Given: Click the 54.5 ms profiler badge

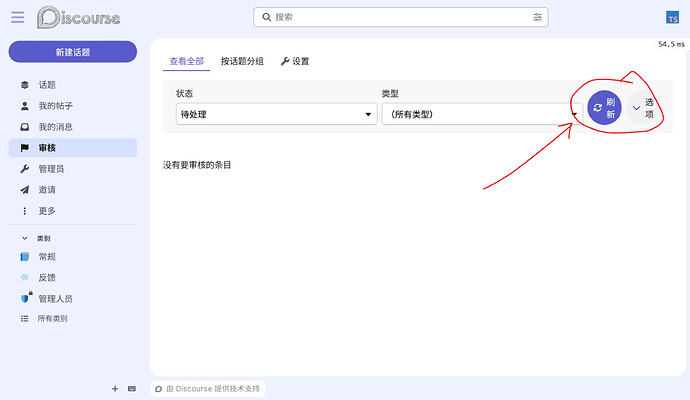Looking at the screenshot, I should coord(672,44).
